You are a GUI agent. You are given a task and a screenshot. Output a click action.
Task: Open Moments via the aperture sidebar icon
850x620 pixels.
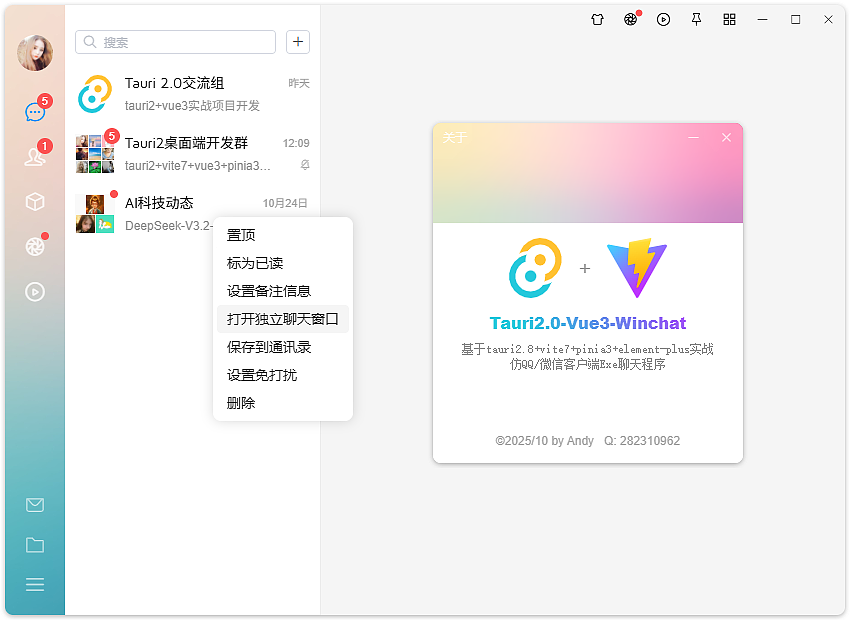point(35,246)
